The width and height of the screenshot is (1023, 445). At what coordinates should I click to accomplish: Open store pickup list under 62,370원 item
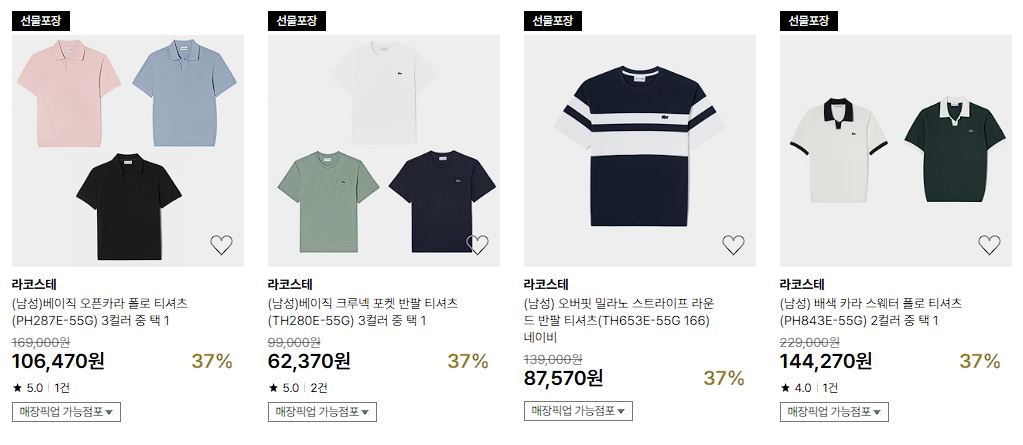[x=322, y=412]
